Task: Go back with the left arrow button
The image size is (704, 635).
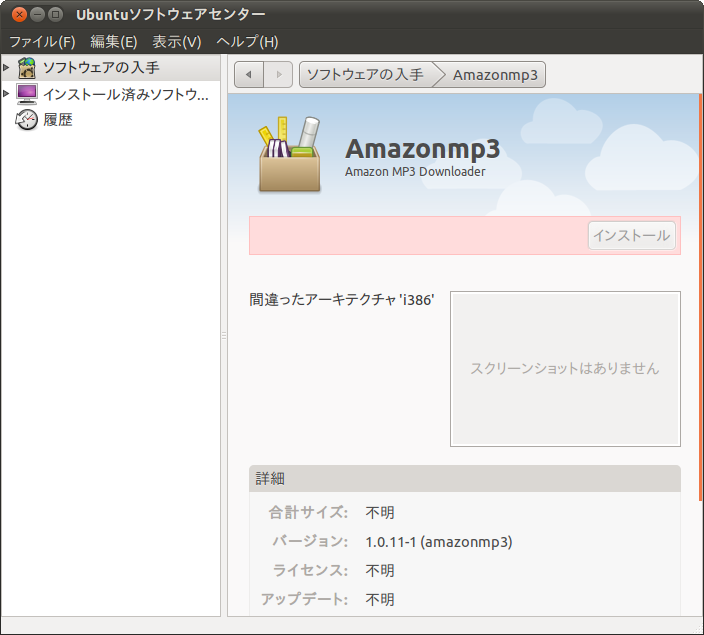Action: coord(249,75)
